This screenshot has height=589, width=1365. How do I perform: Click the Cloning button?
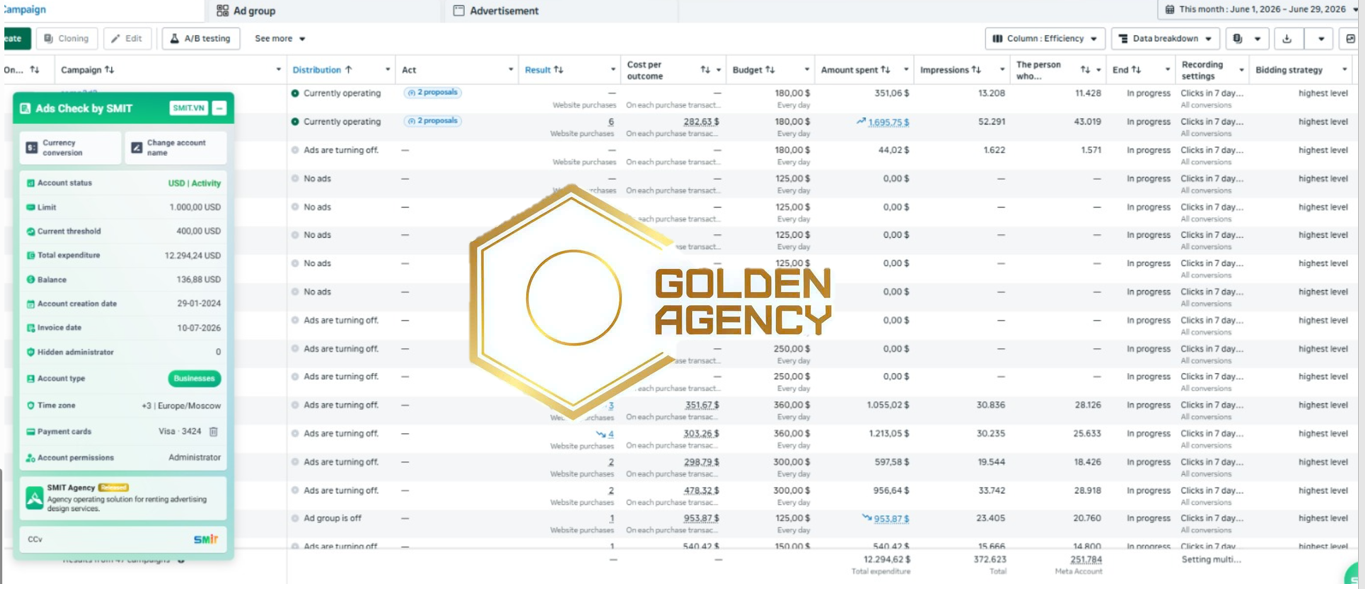[x=67, y=39]
